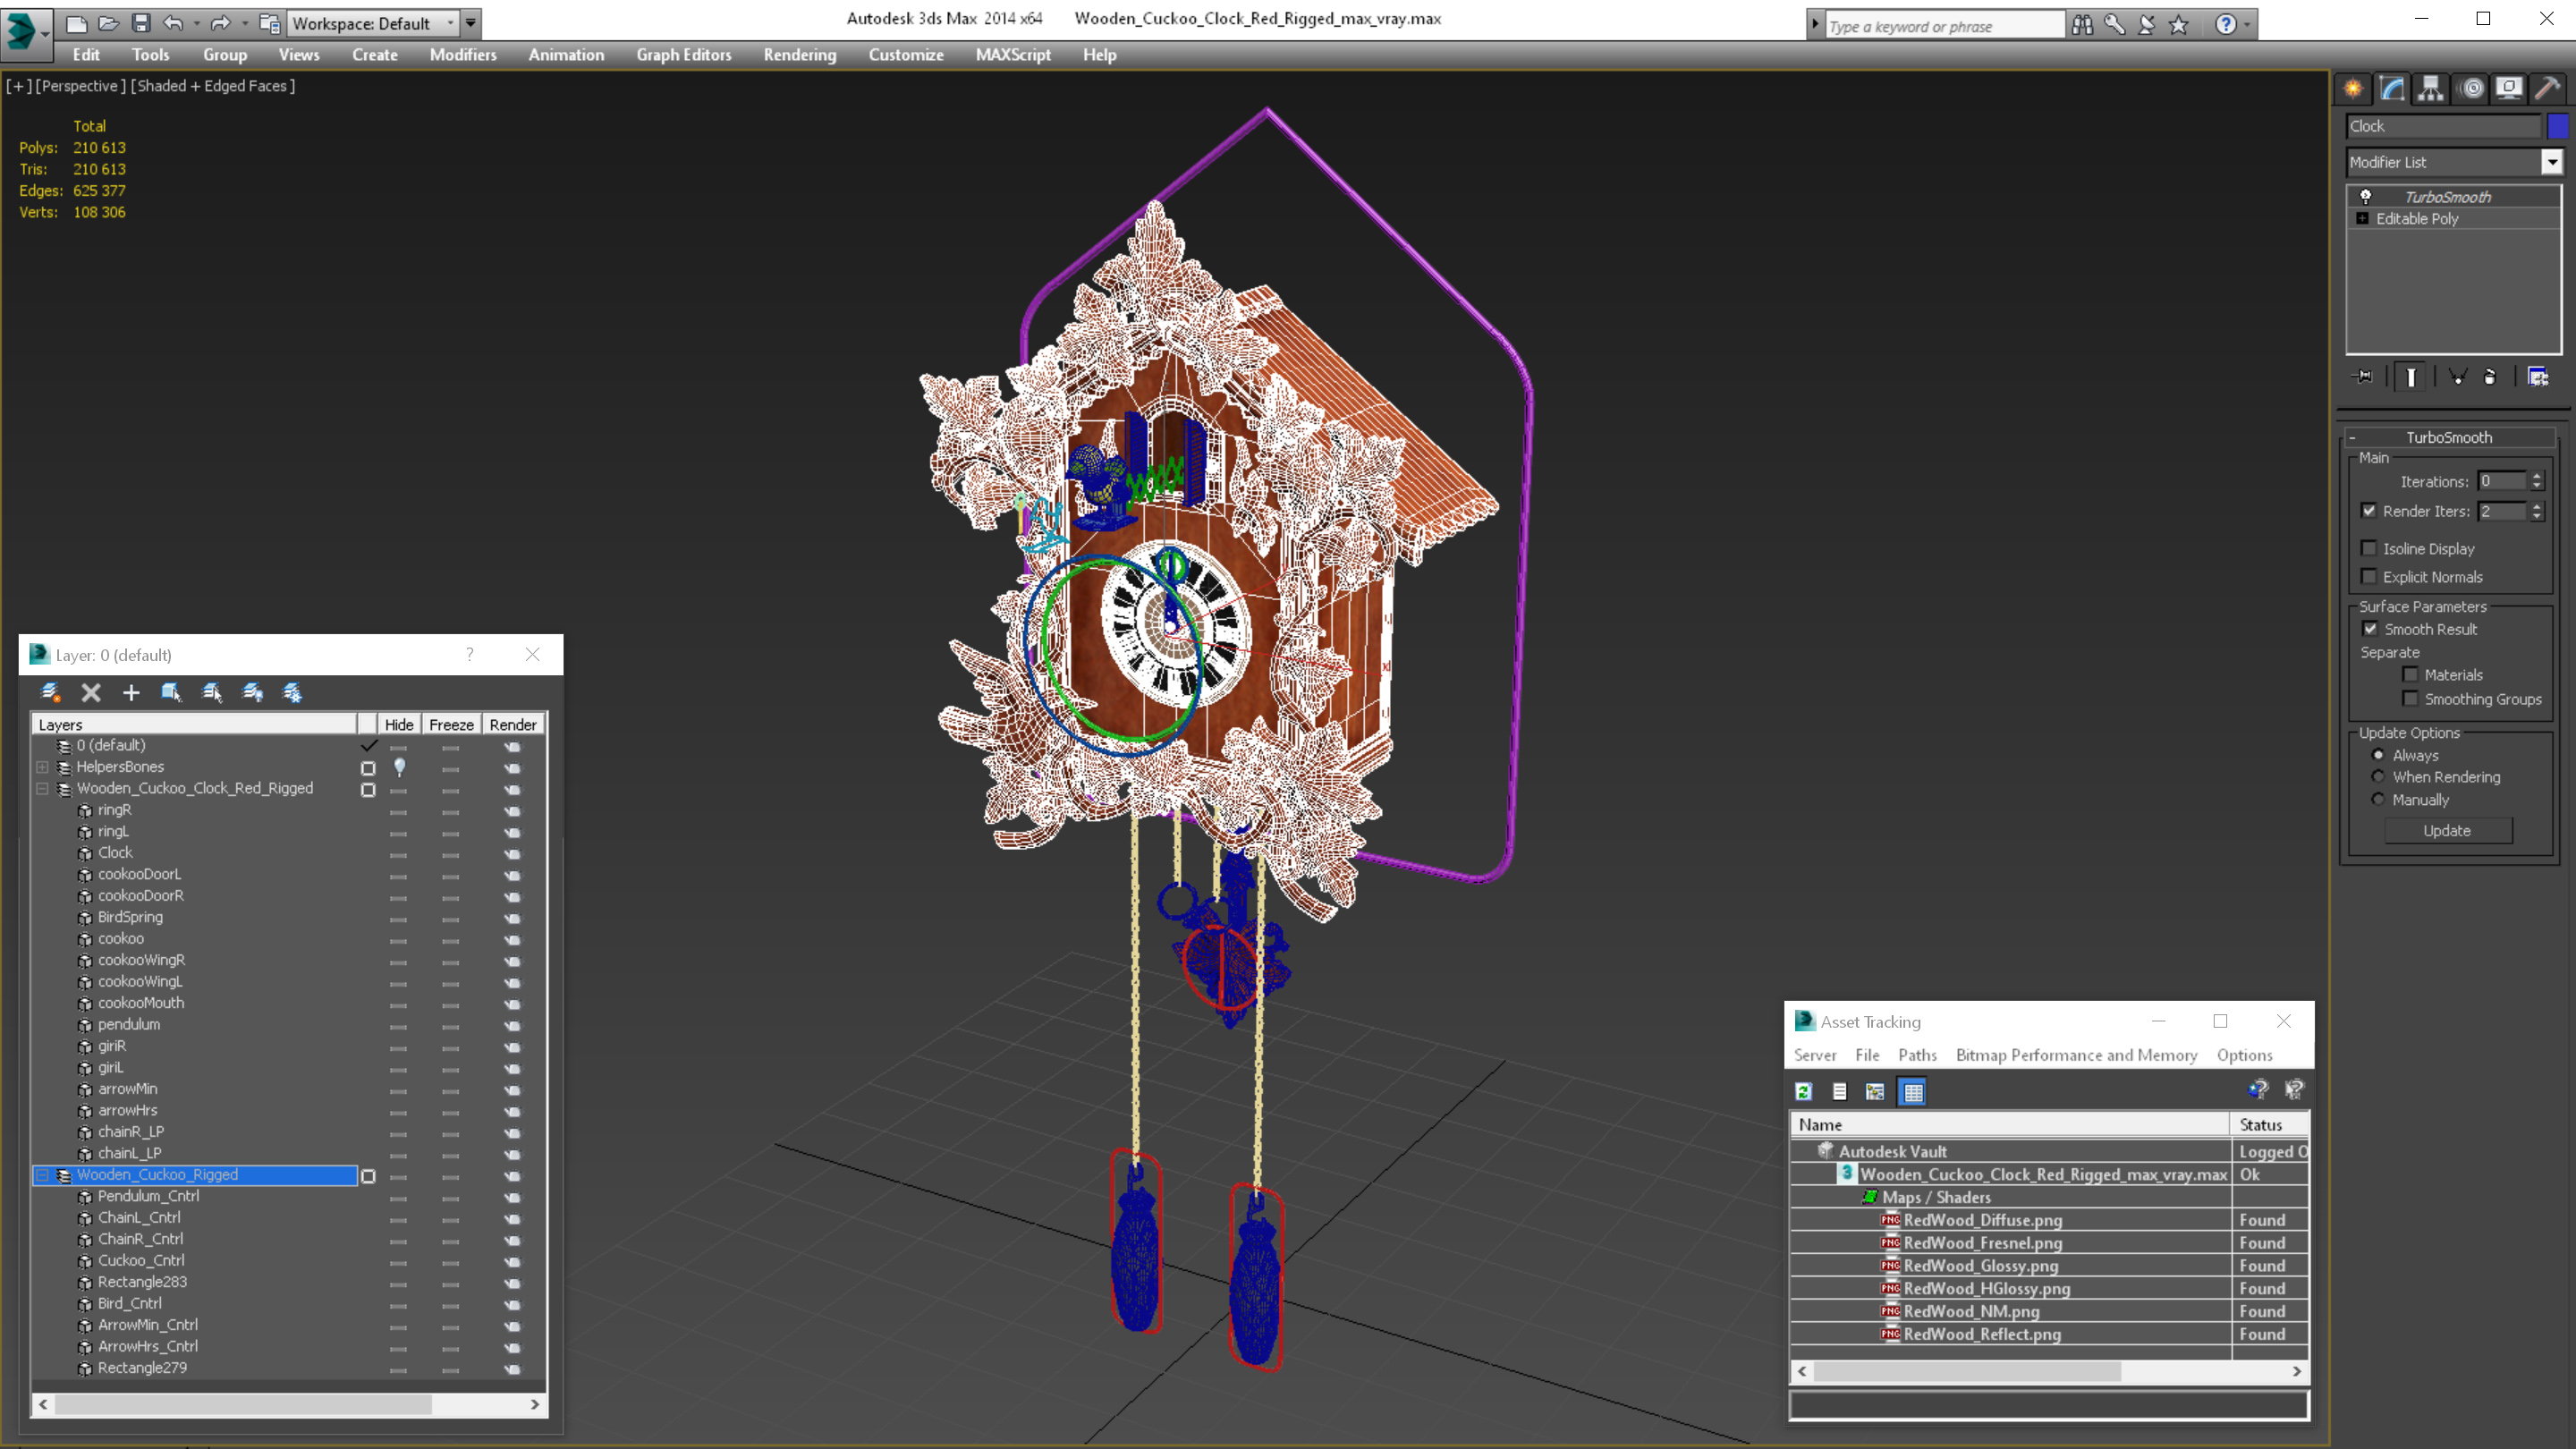Open the Utilities hammer panel tab
The width and height of the screenshot is (2576, 1449).
click(x=2547, y=88)
